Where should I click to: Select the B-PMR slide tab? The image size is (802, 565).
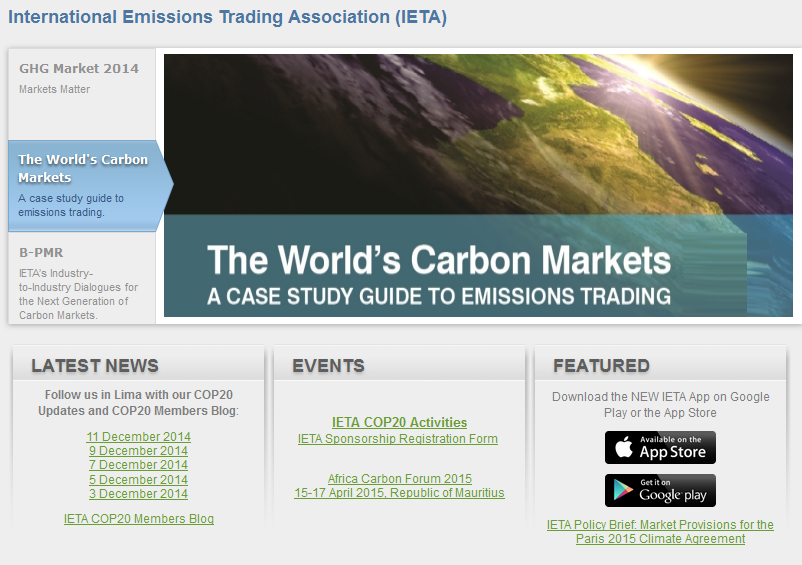(80, 282)
